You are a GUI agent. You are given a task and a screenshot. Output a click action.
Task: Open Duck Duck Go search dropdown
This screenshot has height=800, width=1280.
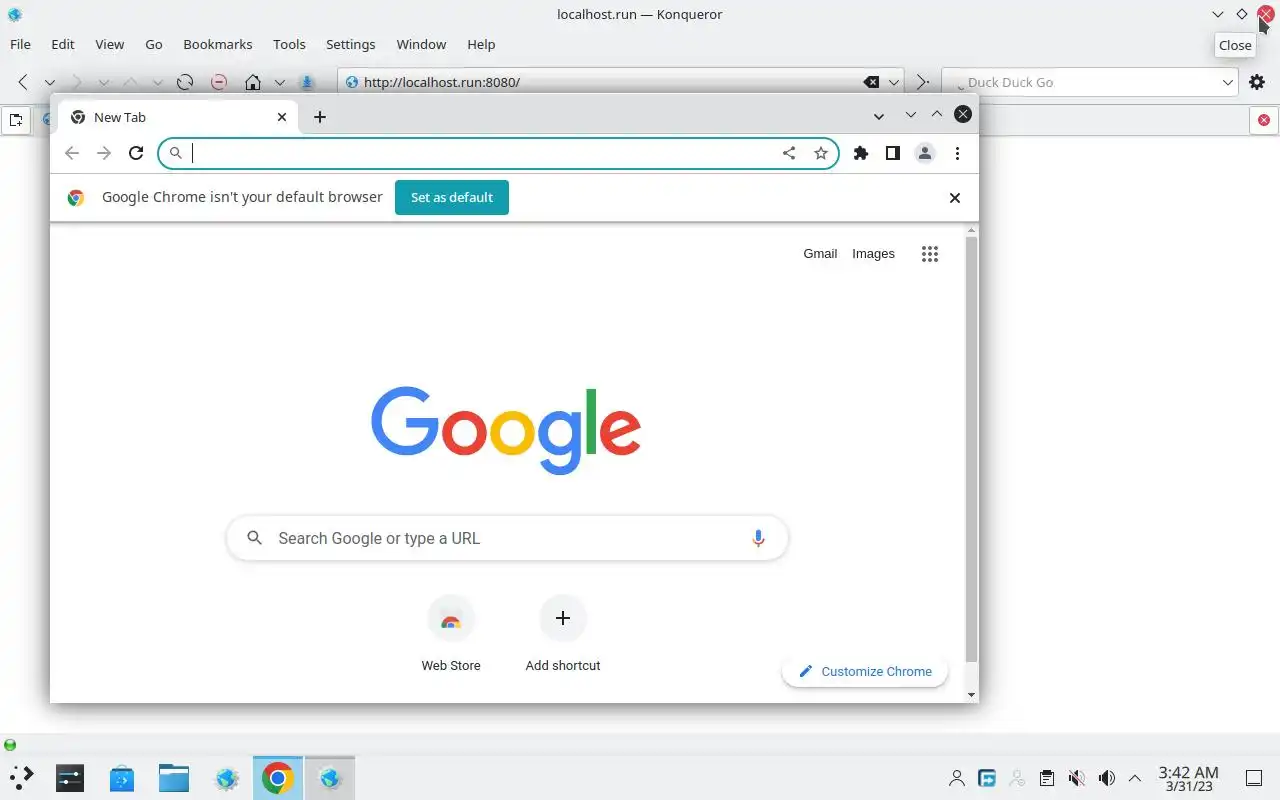[x=1229, y=82]
